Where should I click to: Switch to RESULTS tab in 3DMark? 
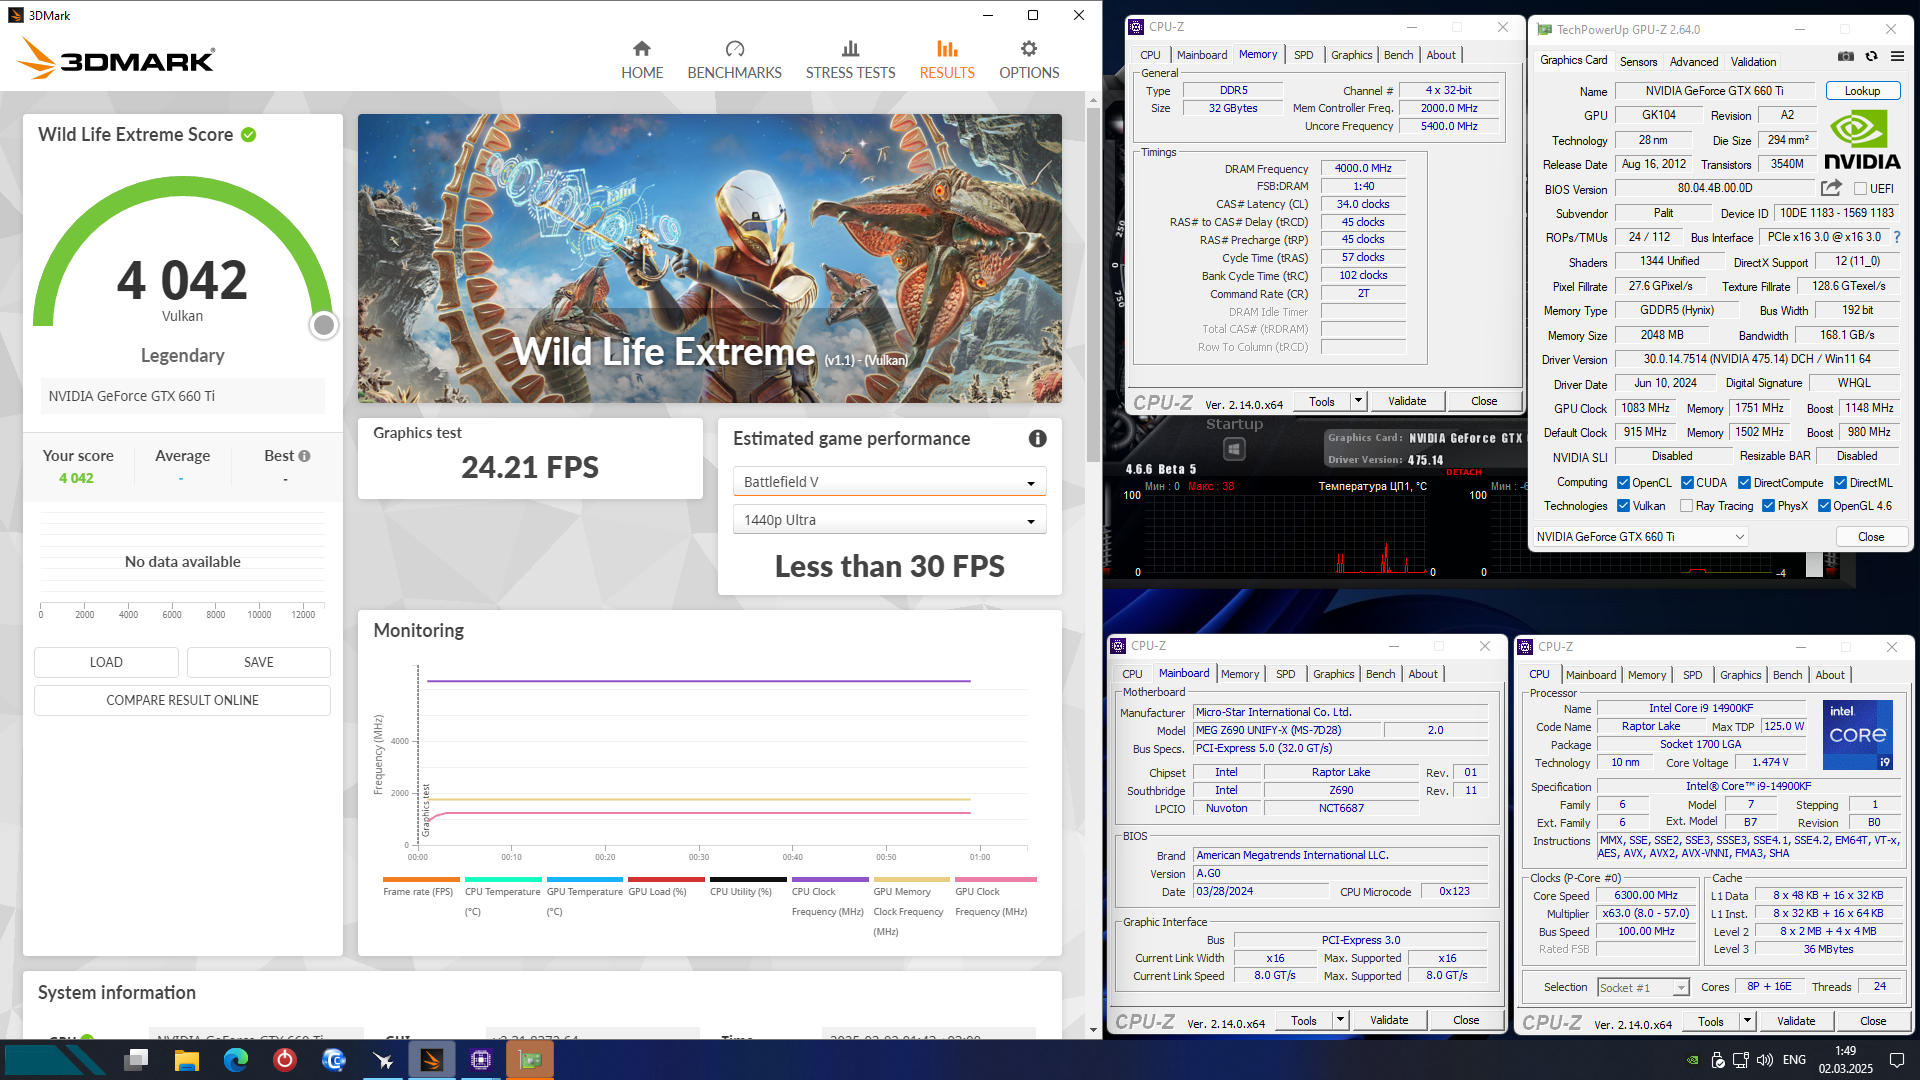coord(946,60)
